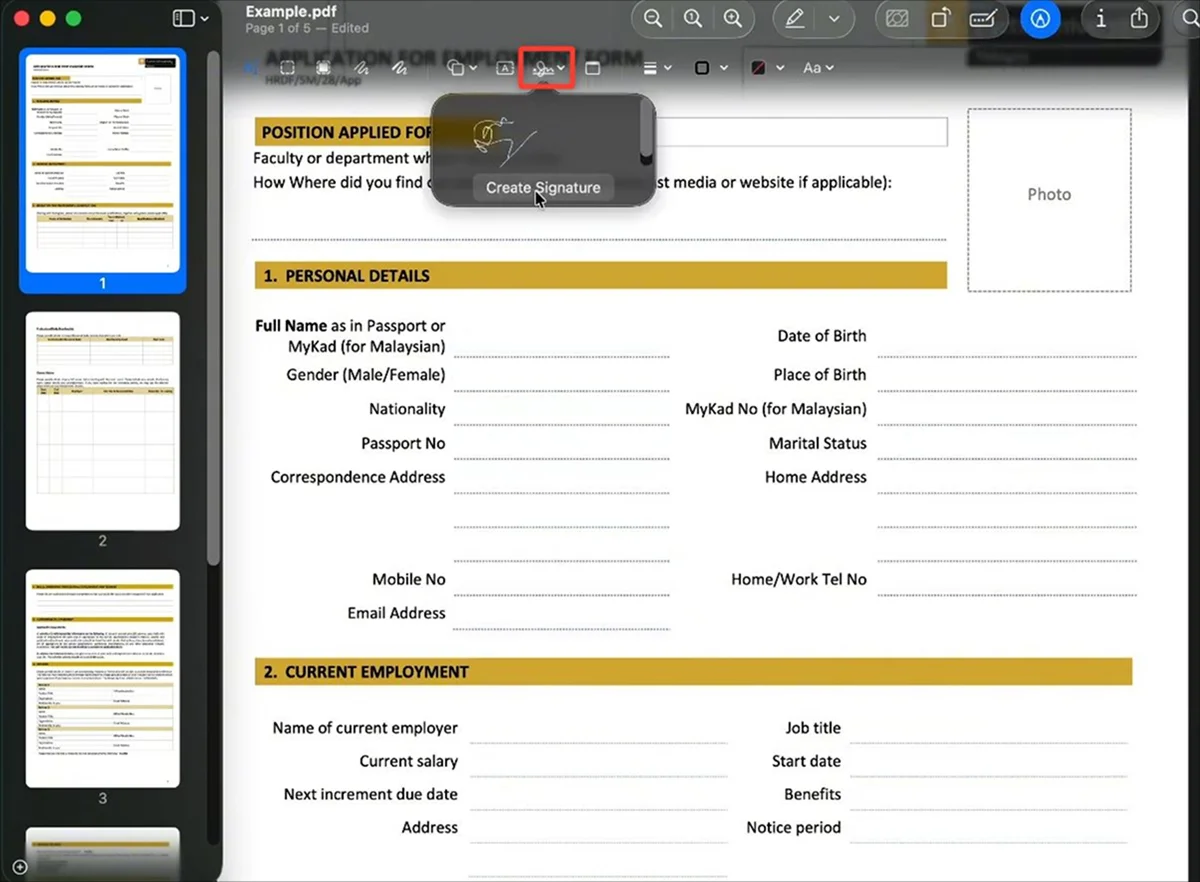Viewport: 1200px width, 882px height.
Task: Open the Shape Style line thickness menu
Action: [656, 68]
